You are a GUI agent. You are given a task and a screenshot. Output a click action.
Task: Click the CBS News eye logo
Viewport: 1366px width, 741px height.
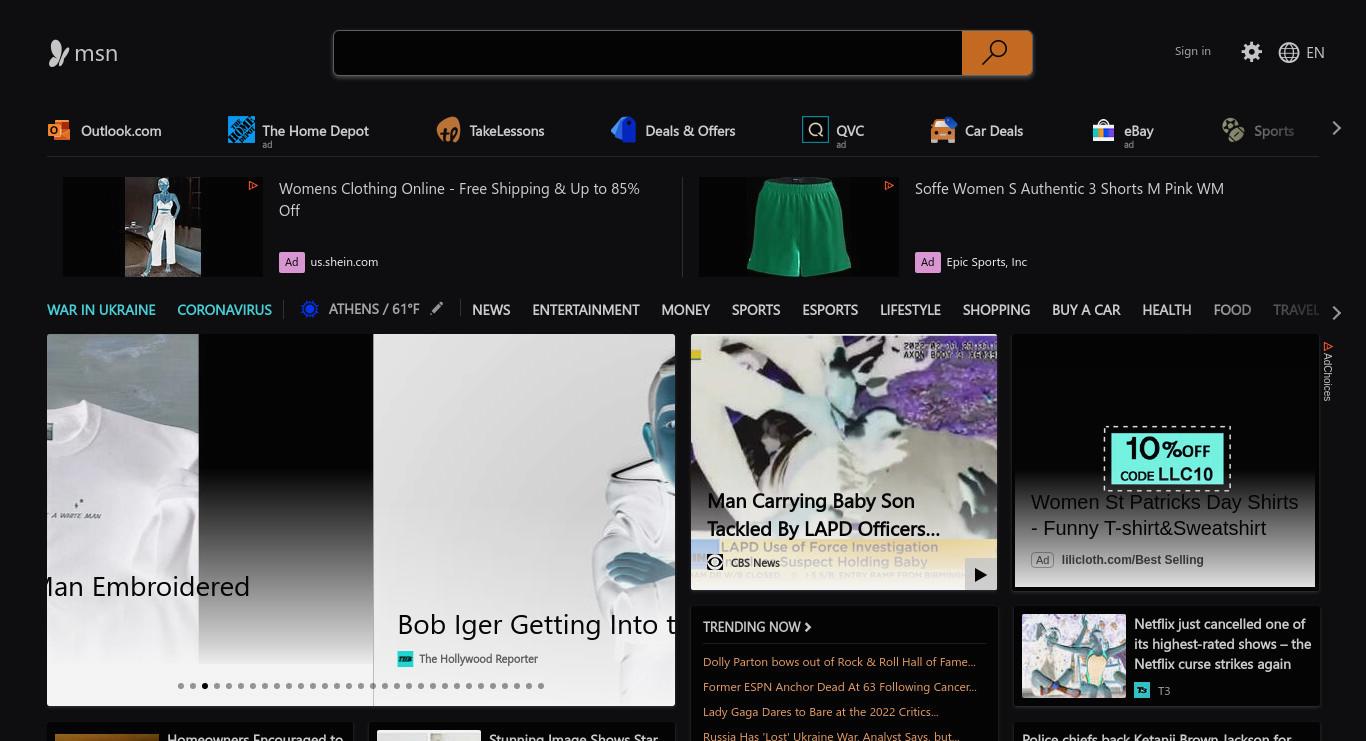(715, 562)
